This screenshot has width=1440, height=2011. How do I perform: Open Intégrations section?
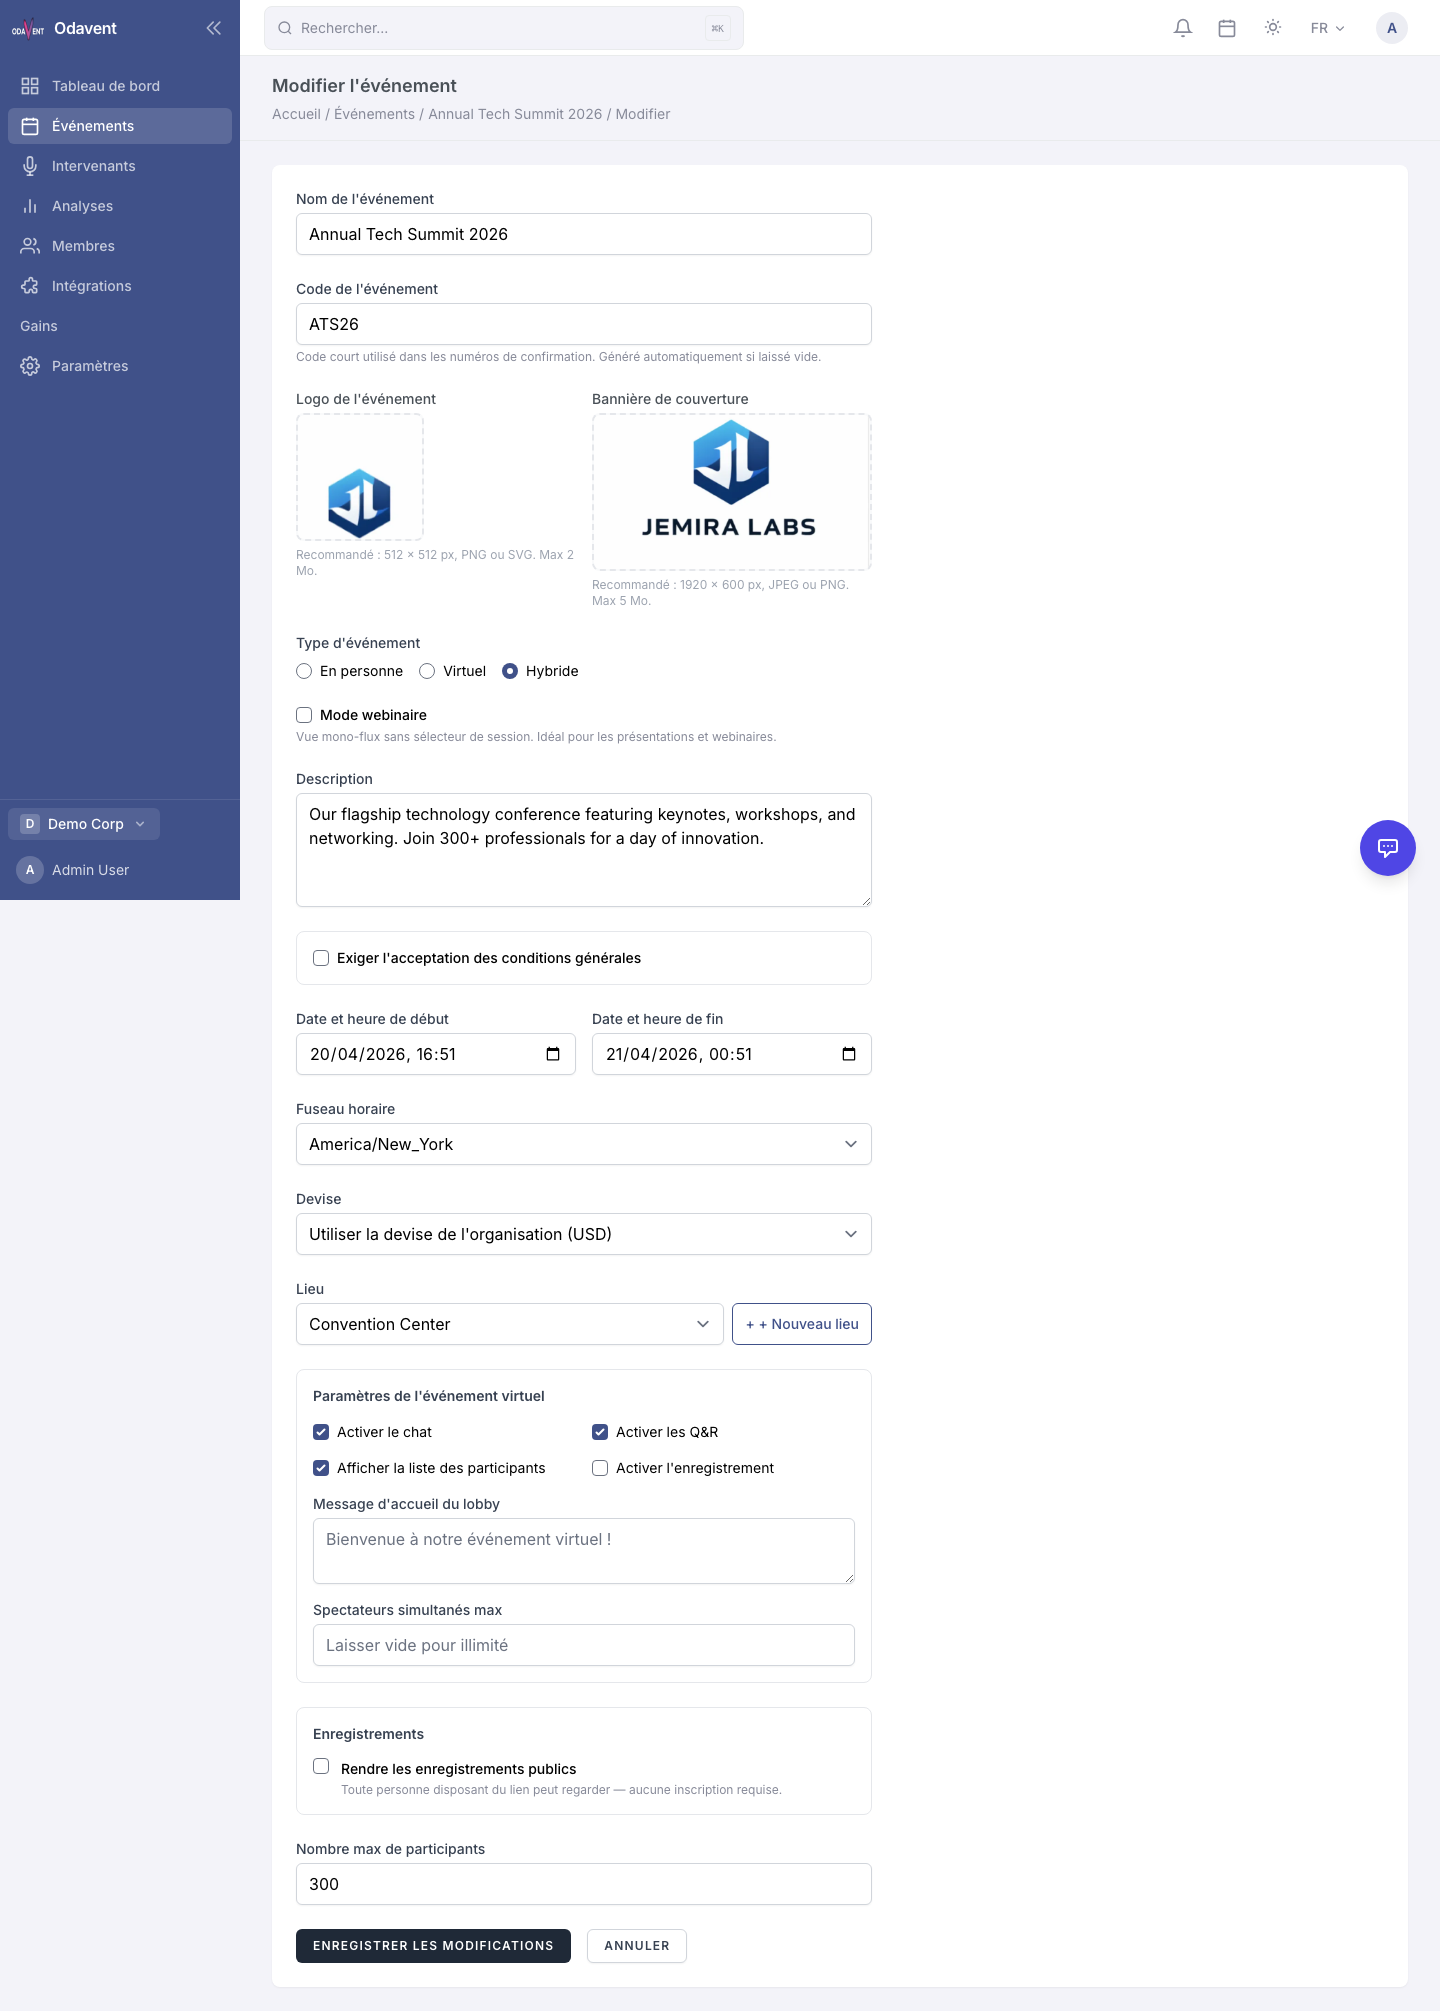click(x=120, y=286)
